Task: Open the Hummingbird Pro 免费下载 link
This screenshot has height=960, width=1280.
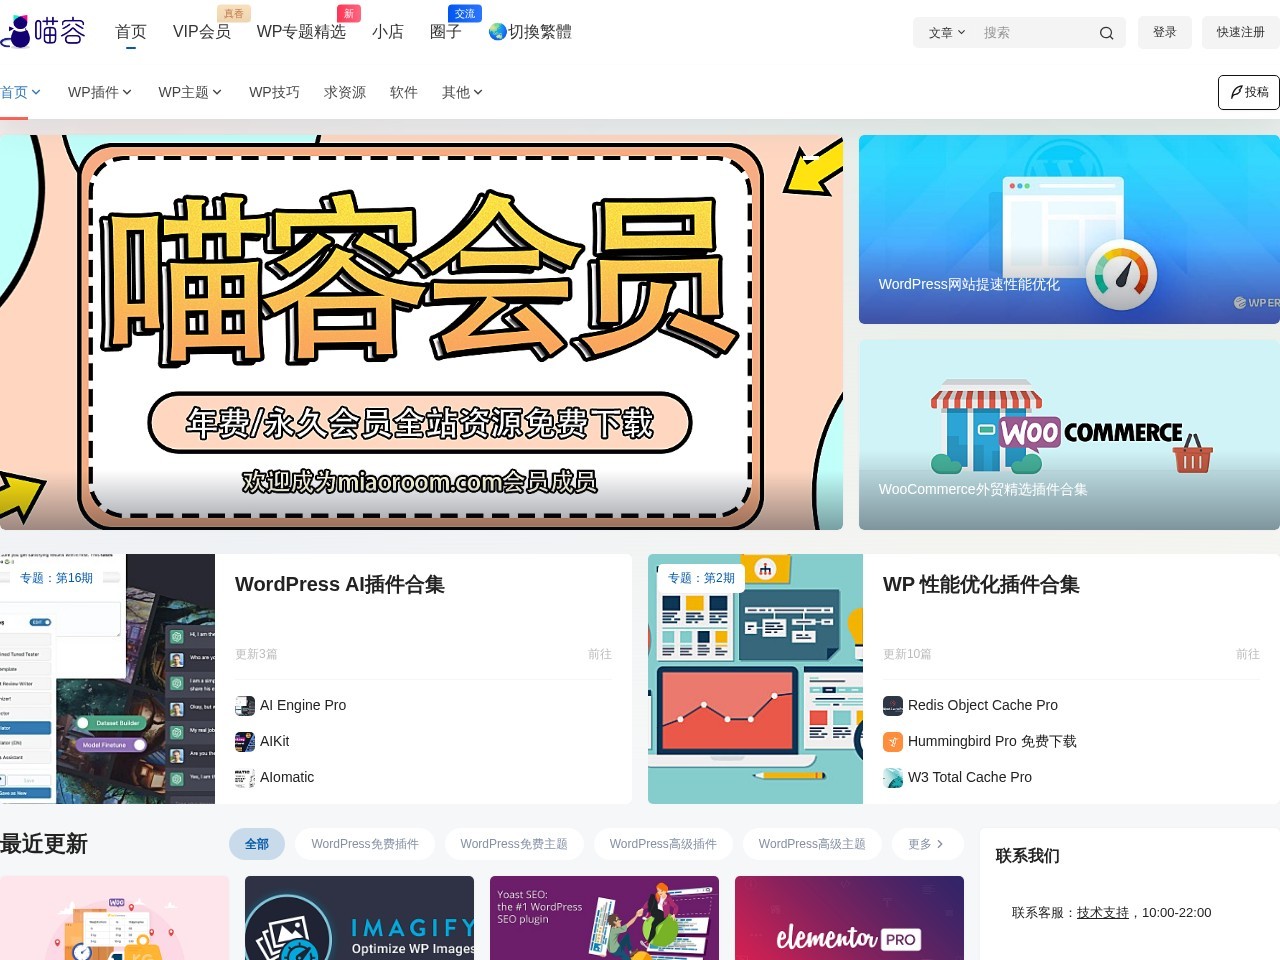Action: pyautogui.click(x=992, y=742)
